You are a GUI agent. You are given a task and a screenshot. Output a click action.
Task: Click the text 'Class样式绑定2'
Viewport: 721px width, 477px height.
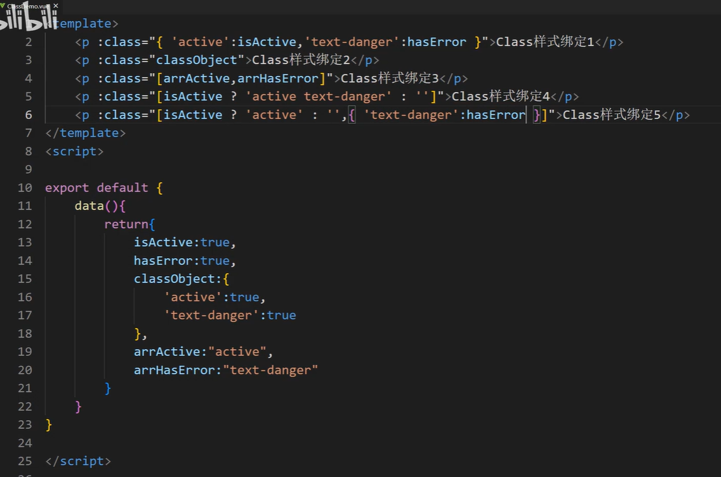click(301, 60)
